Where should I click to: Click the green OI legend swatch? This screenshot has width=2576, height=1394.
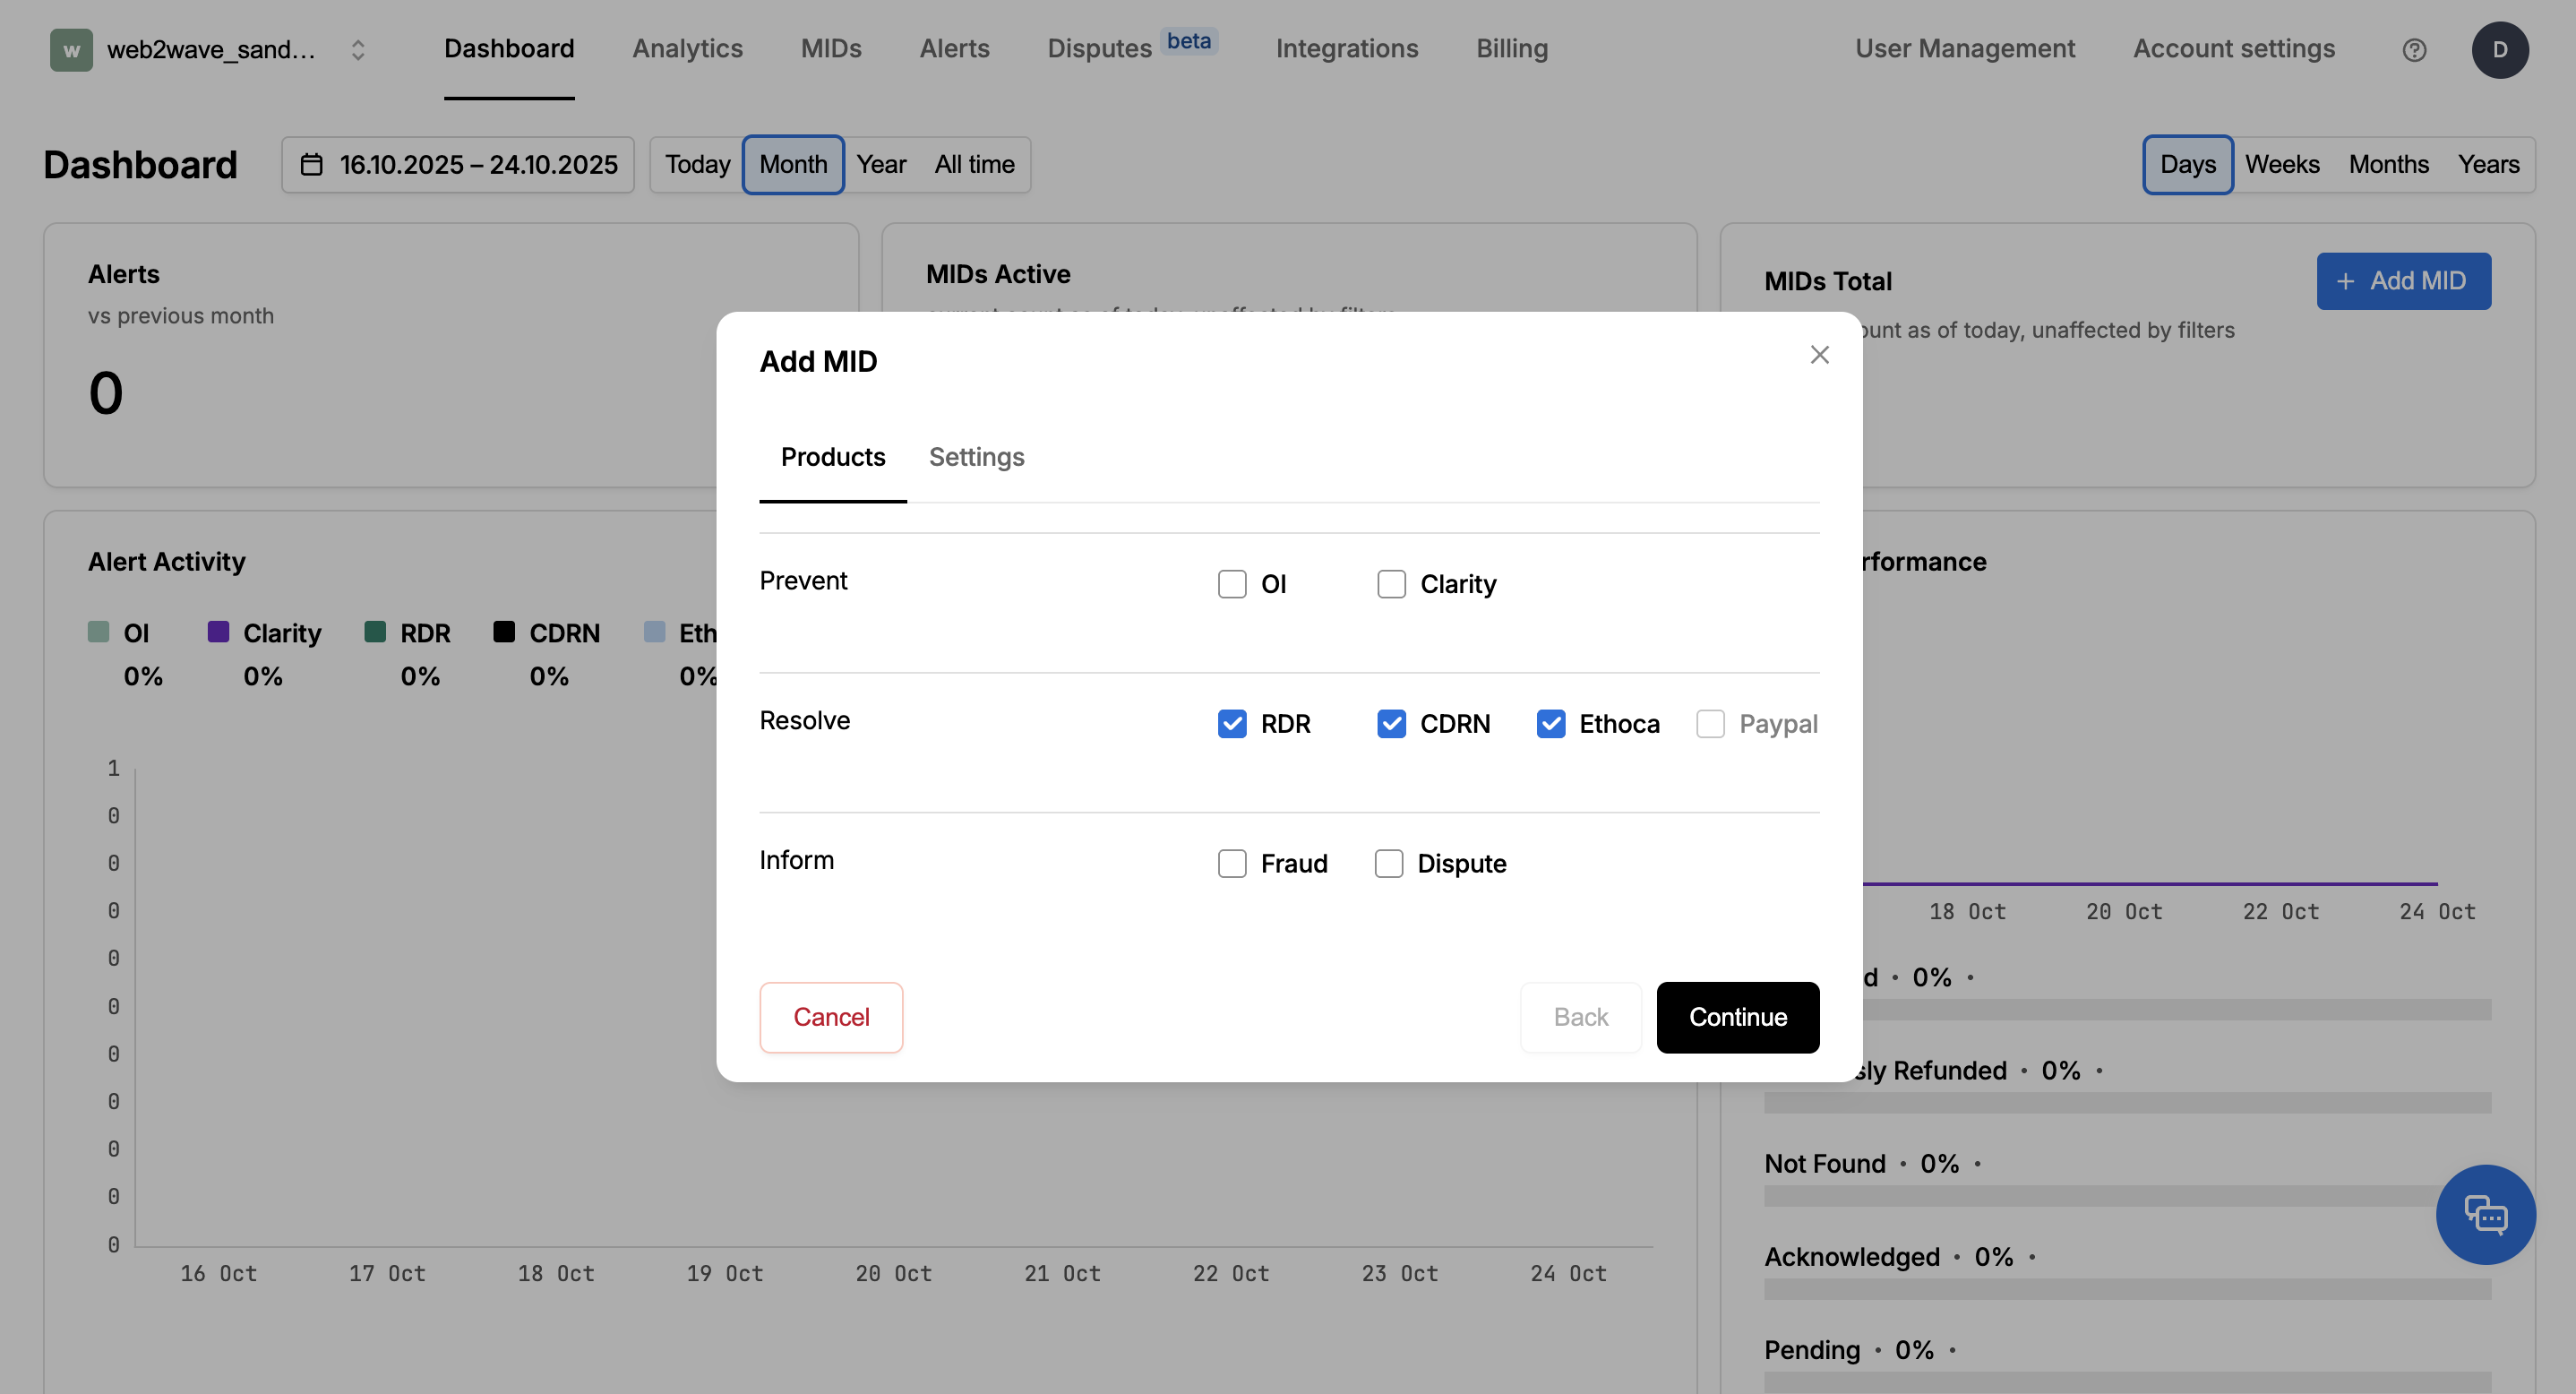tap(98, 631)
